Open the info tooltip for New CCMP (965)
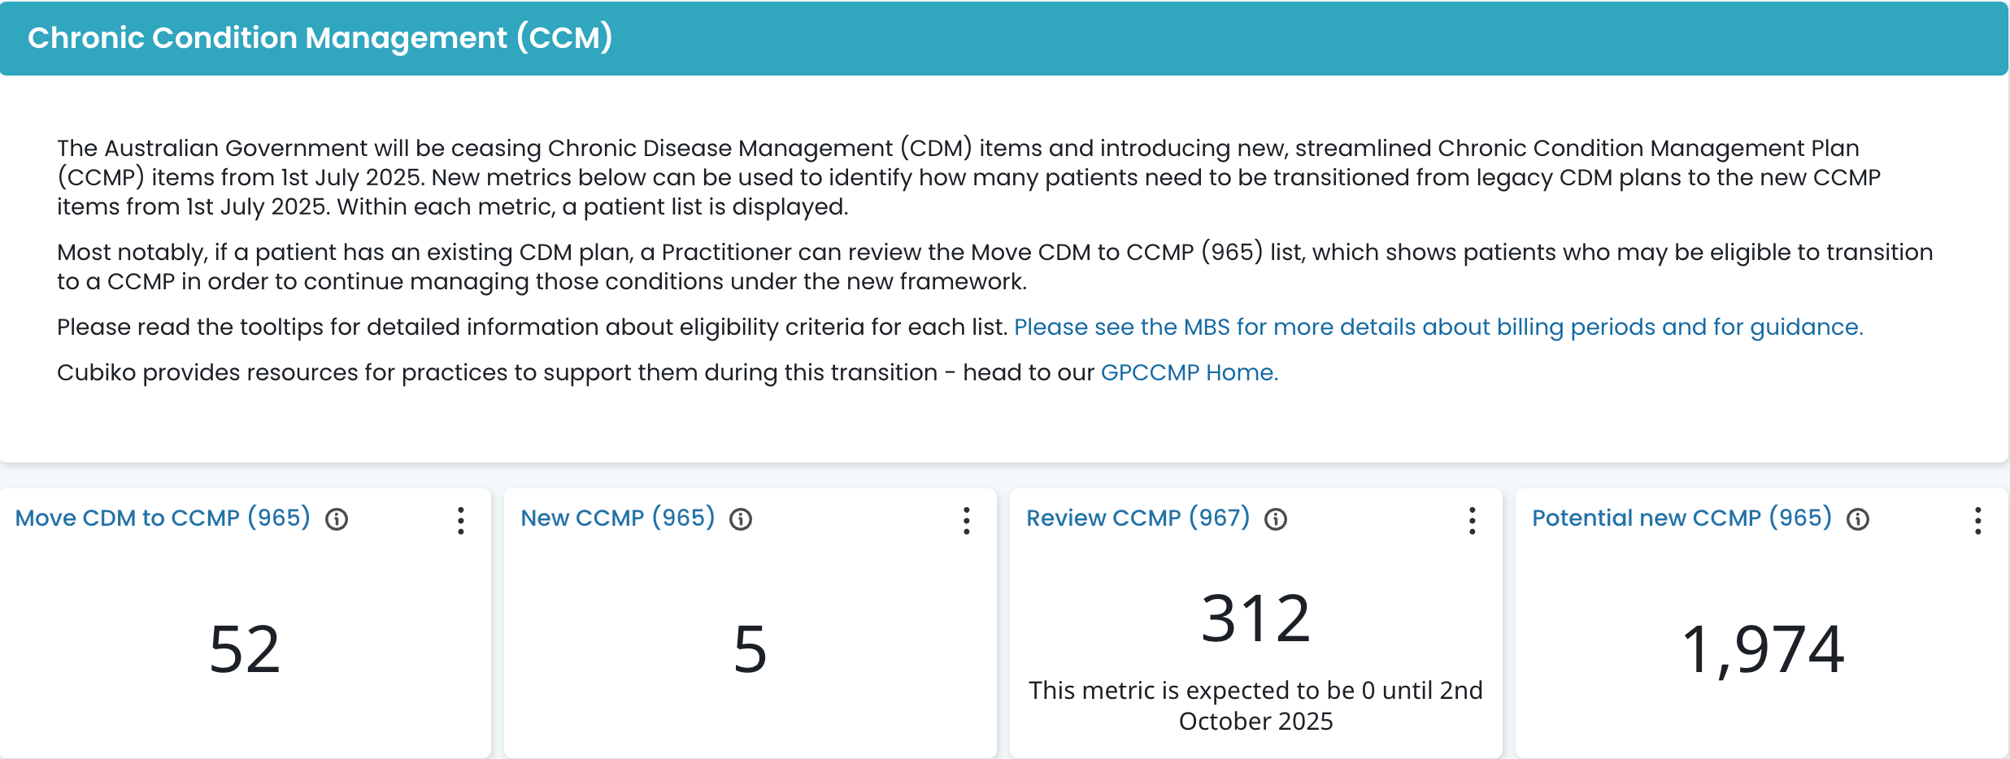The height and width of the screenshot is (759, 2010). pos(740,518)
